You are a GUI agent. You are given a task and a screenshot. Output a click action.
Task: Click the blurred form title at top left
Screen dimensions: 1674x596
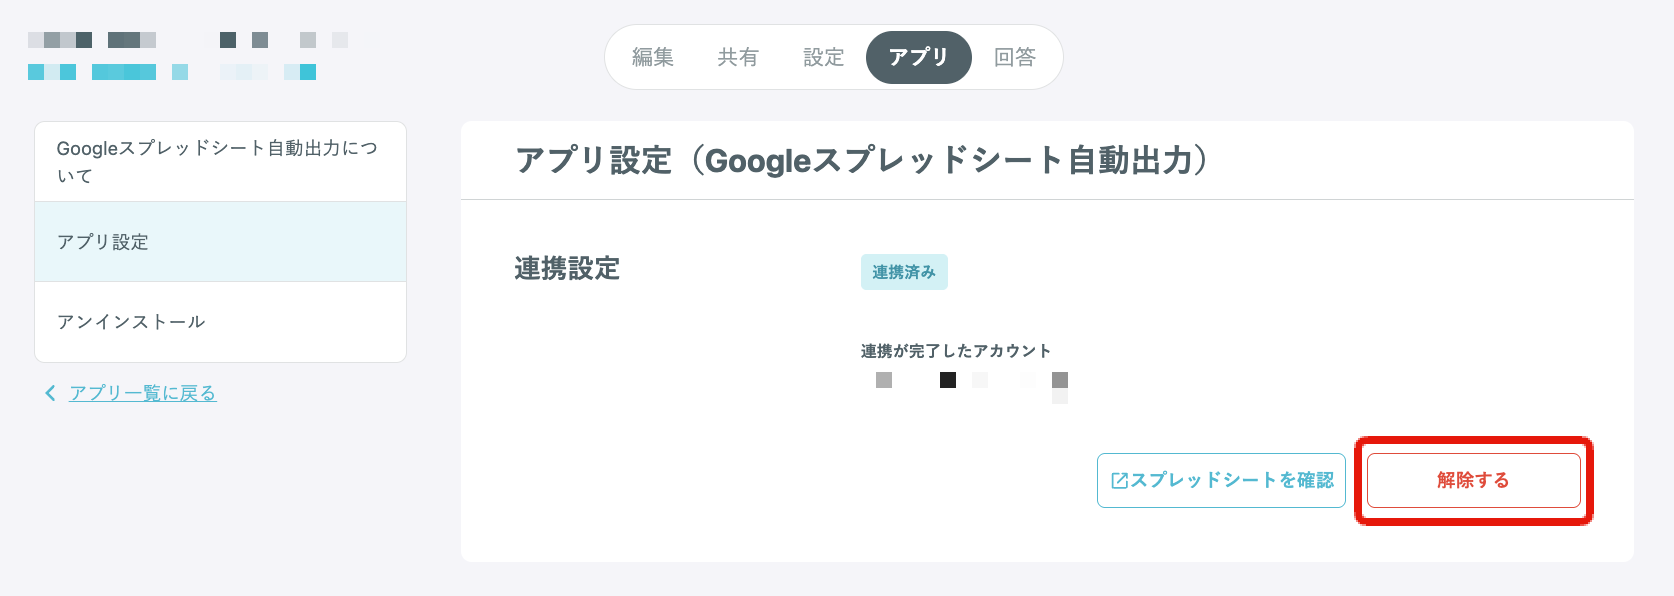(x=188, y=40)
